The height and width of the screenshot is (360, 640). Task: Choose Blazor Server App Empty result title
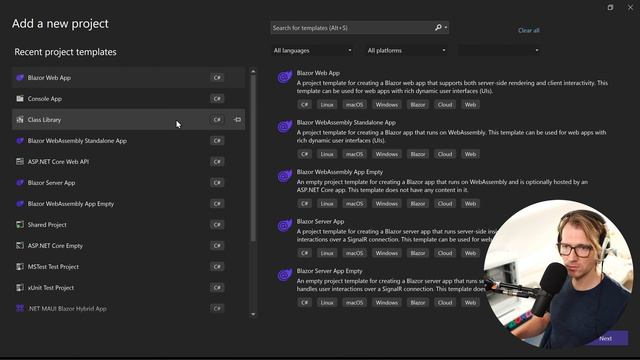329,271
